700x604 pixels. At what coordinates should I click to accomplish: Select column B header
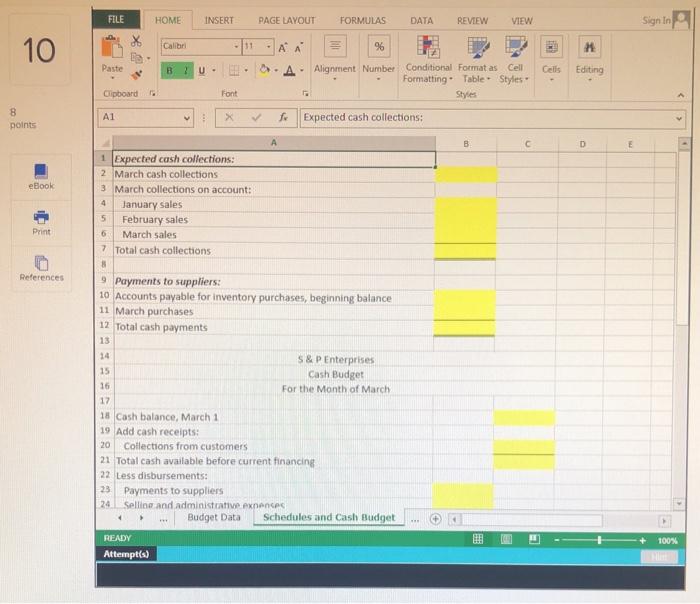pos(466,144)
